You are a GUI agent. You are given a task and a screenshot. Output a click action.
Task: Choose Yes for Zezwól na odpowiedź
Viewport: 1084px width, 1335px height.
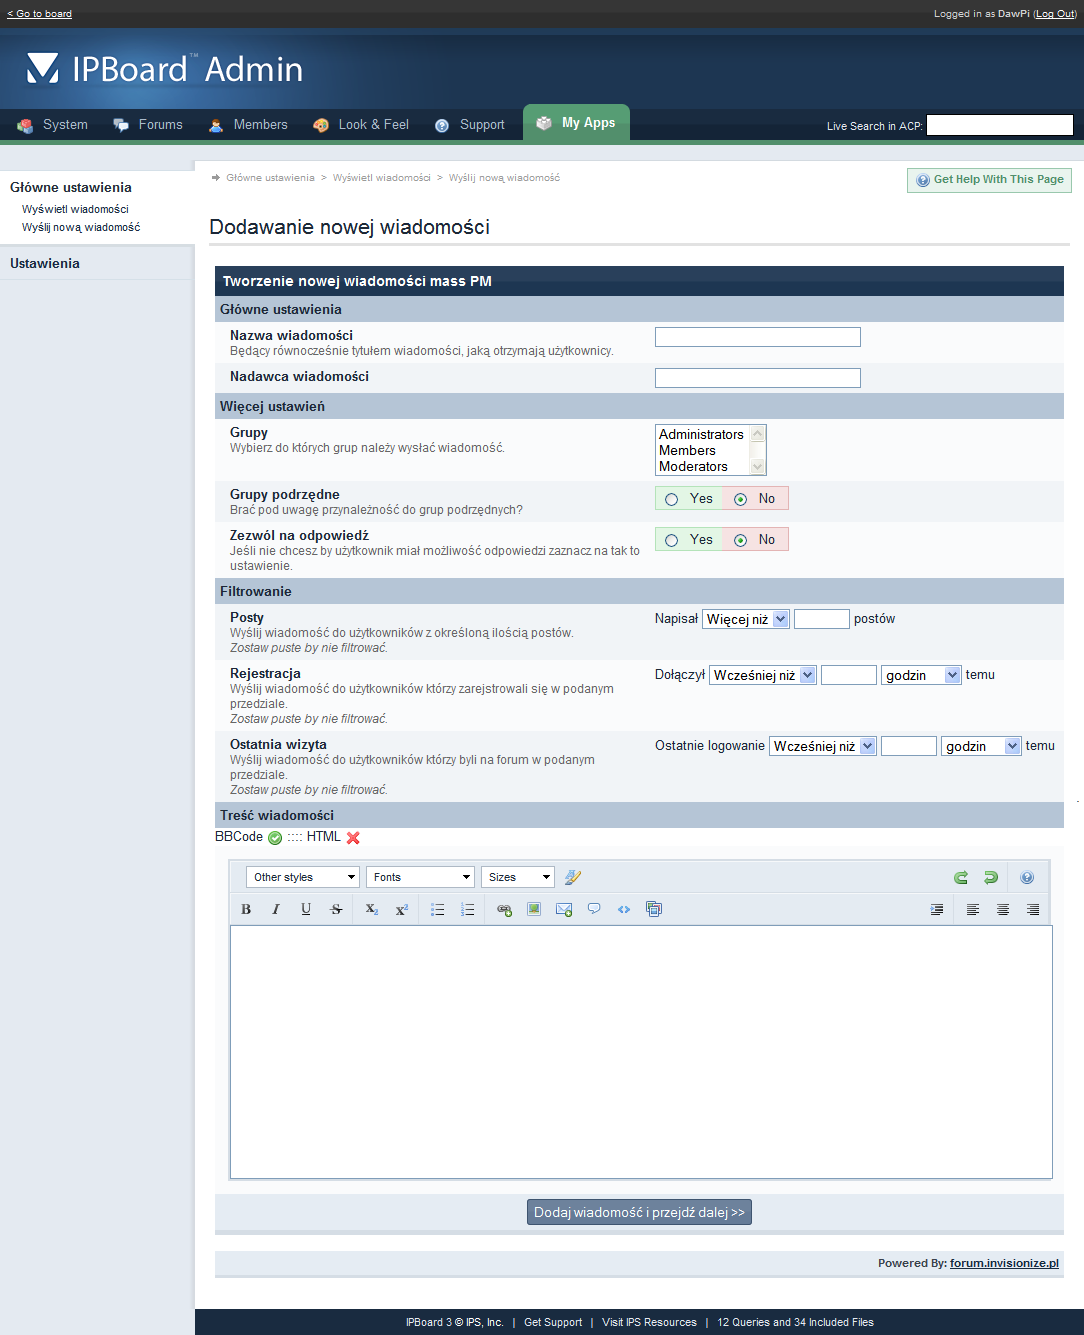pos(672,540)
